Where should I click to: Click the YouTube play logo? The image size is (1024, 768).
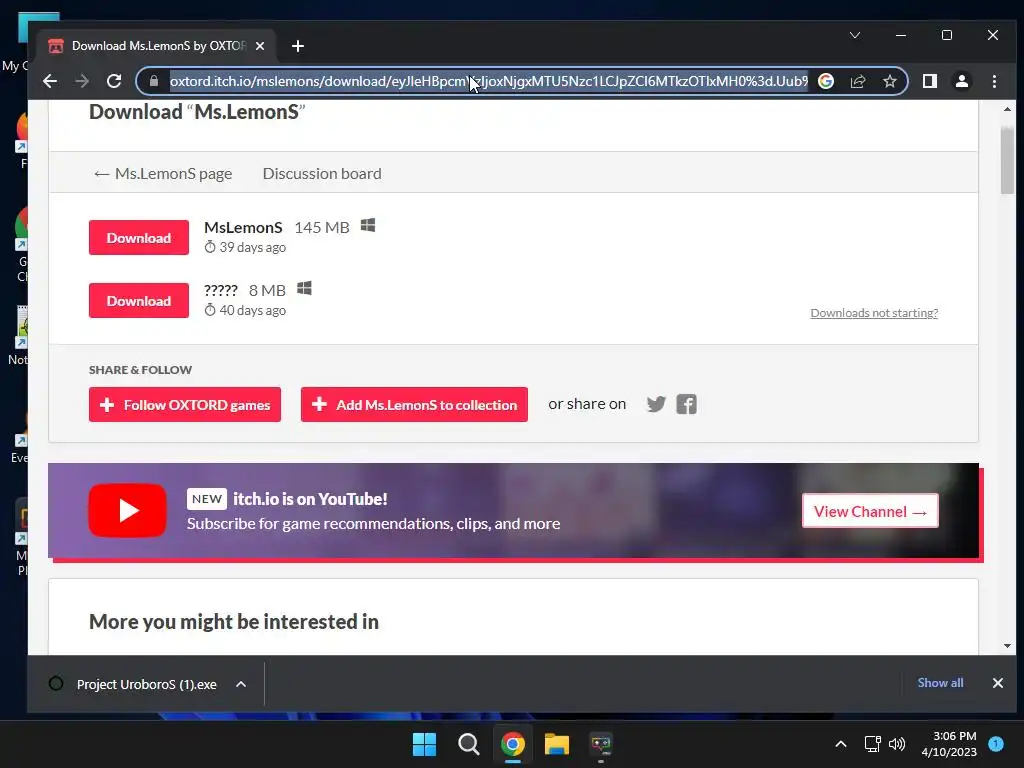(127, 511)
